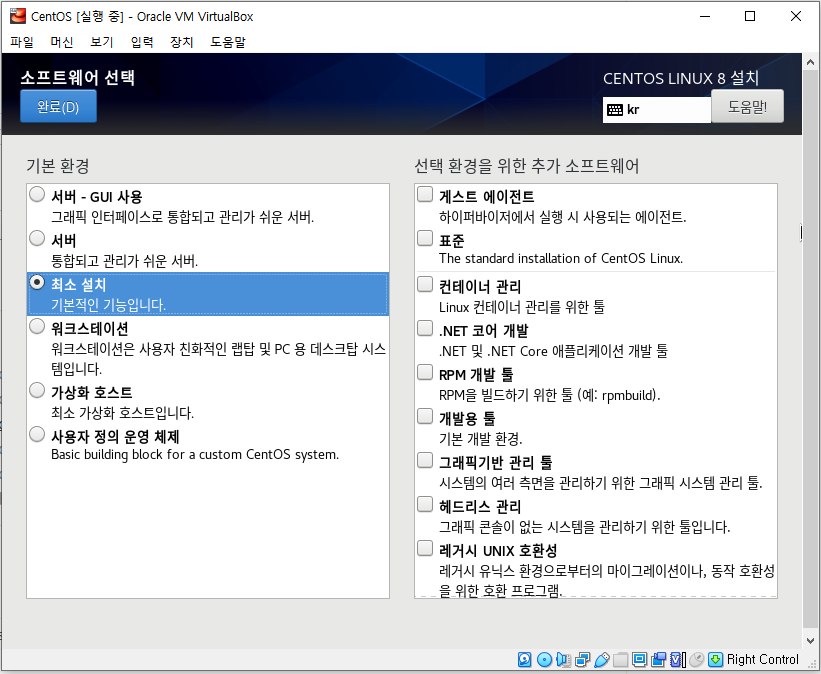
Task: Open audio settings speaker icon in status bar
Action: [563, 659]
